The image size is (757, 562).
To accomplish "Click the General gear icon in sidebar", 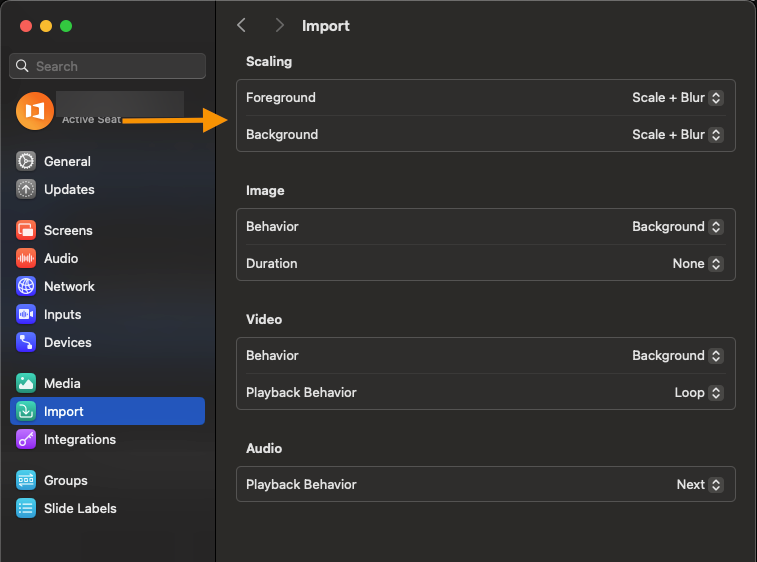I will (x=26, y=161).
